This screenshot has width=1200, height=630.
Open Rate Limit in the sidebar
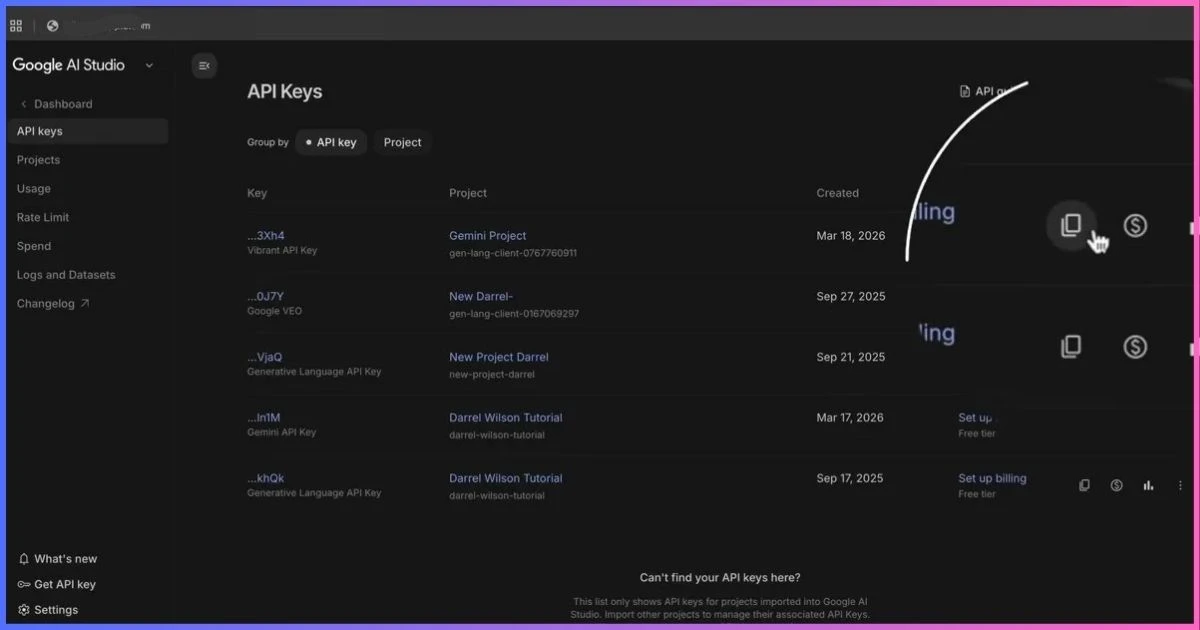tap(43, 217)
